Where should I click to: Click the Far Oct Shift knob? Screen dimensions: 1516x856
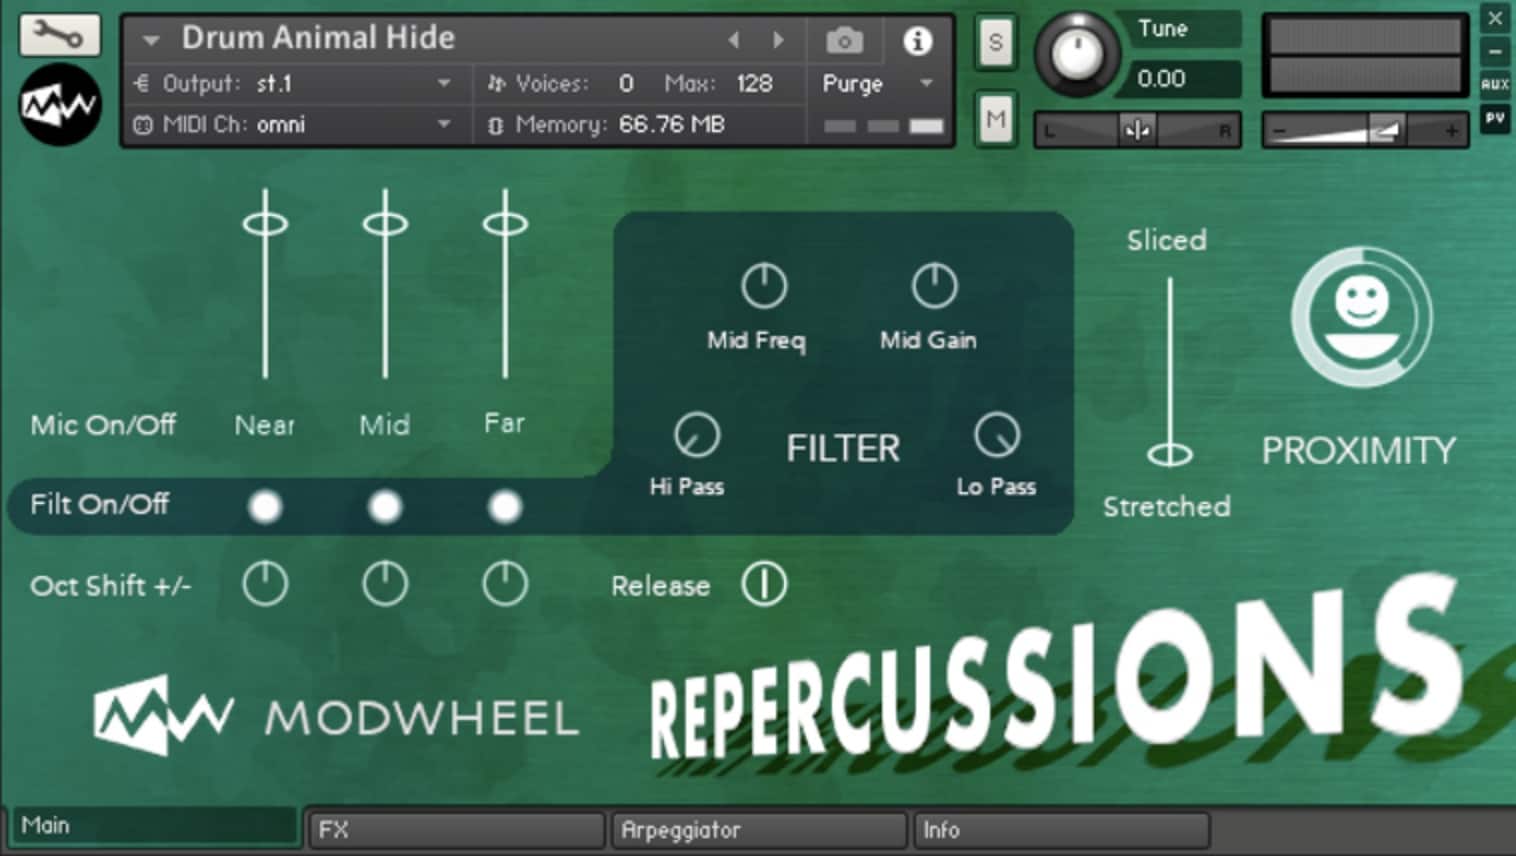505,584
